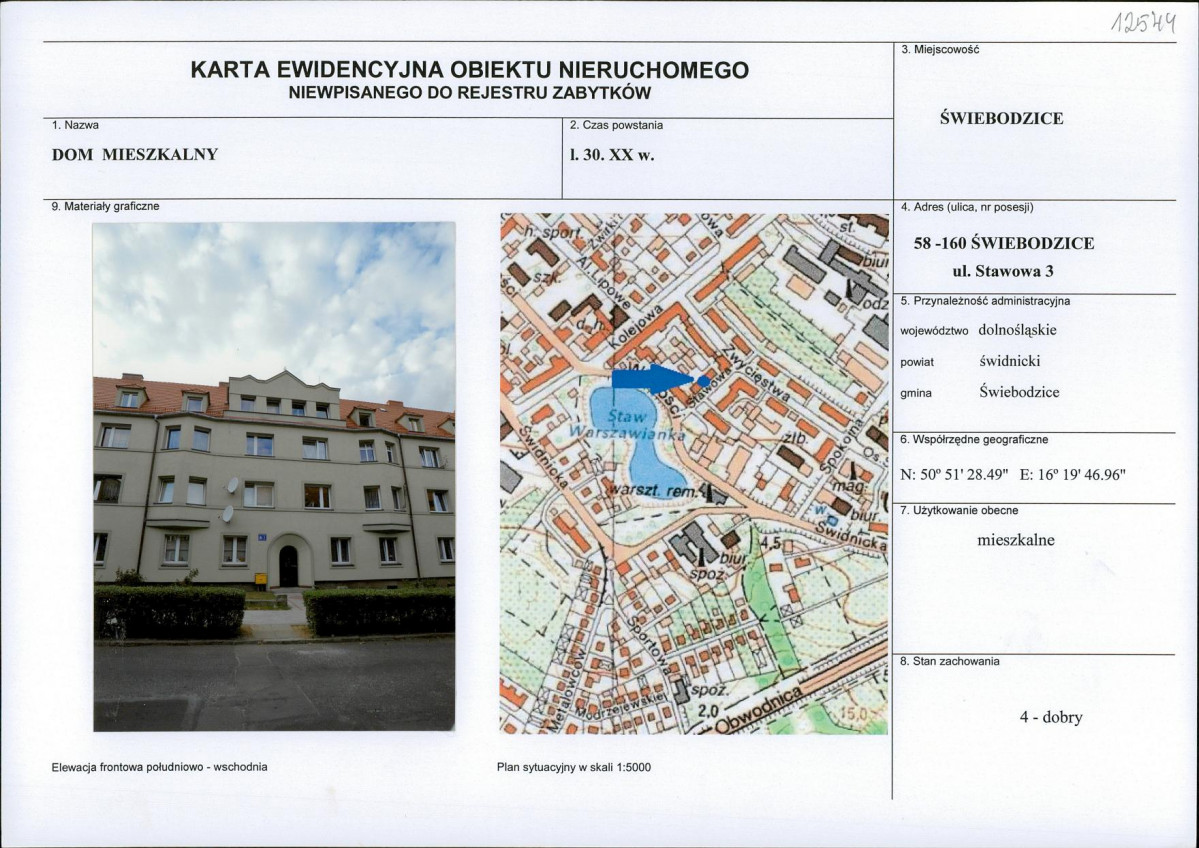Click the address line 58 -160 ŚWIEBODZICE
Screen dimensions: 1199x848
(1004, 243)
